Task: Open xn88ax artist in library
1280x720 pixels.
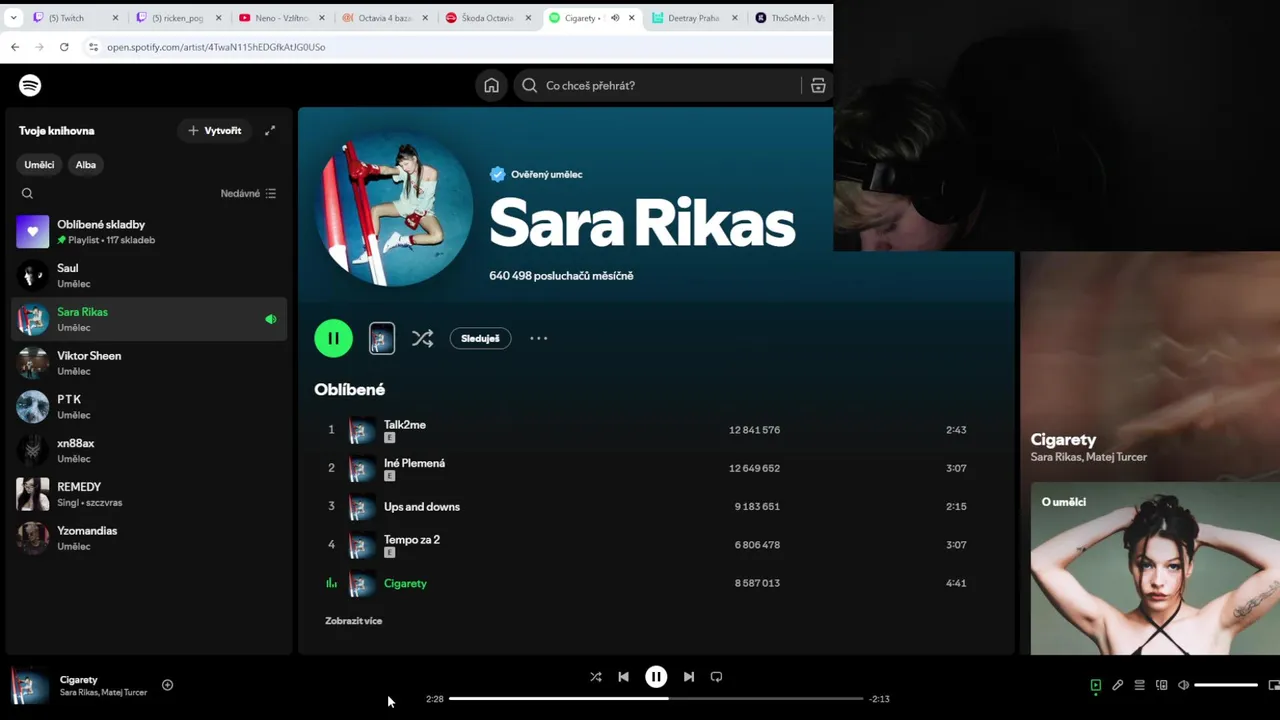Action: pyautogui.click(x=150, y=451)
